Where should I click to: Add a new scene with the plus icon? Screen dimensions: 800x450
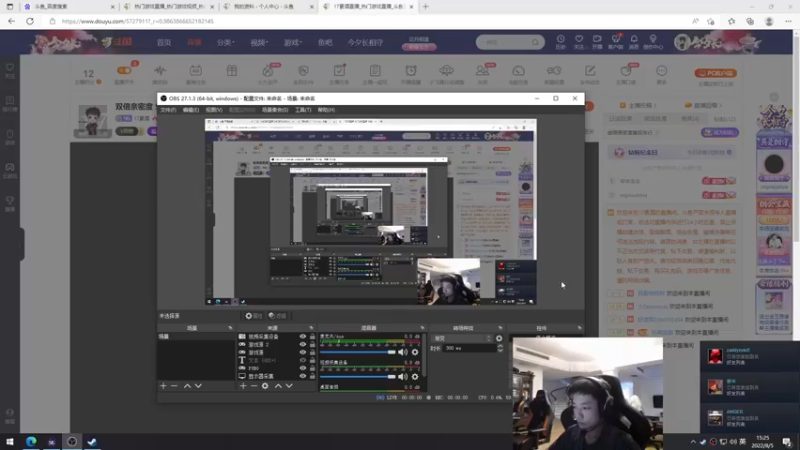point(163,386)
